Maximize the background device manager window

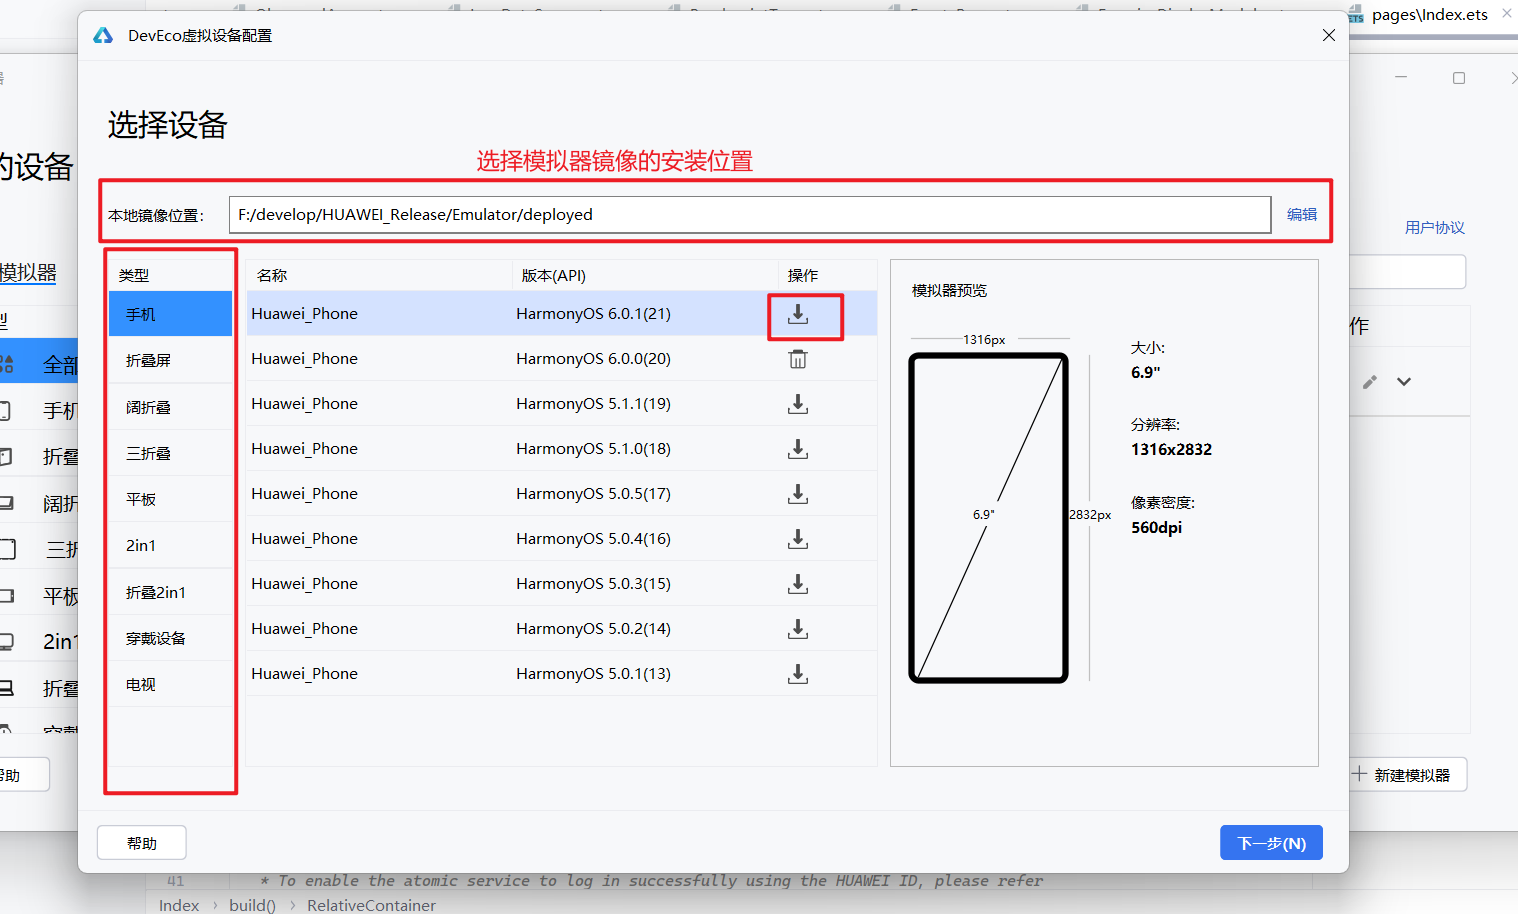[x=1459, y=78]
